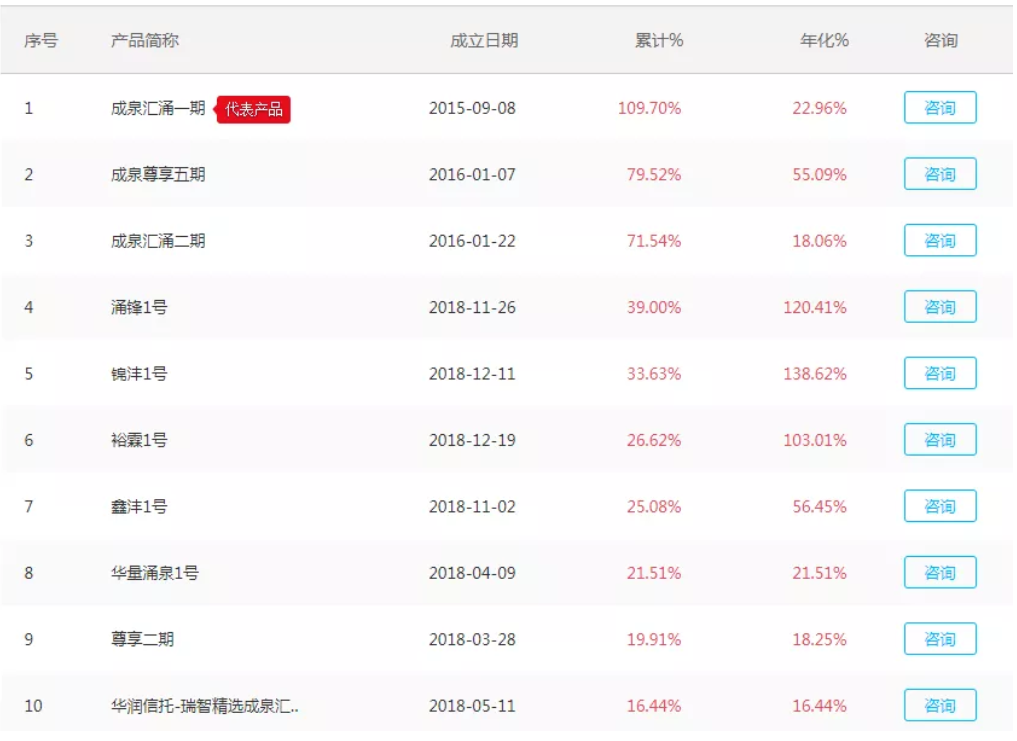Open product 涌锋1号
The height and width of the screenshot is (741, 1017).
[x=139, y=307]
